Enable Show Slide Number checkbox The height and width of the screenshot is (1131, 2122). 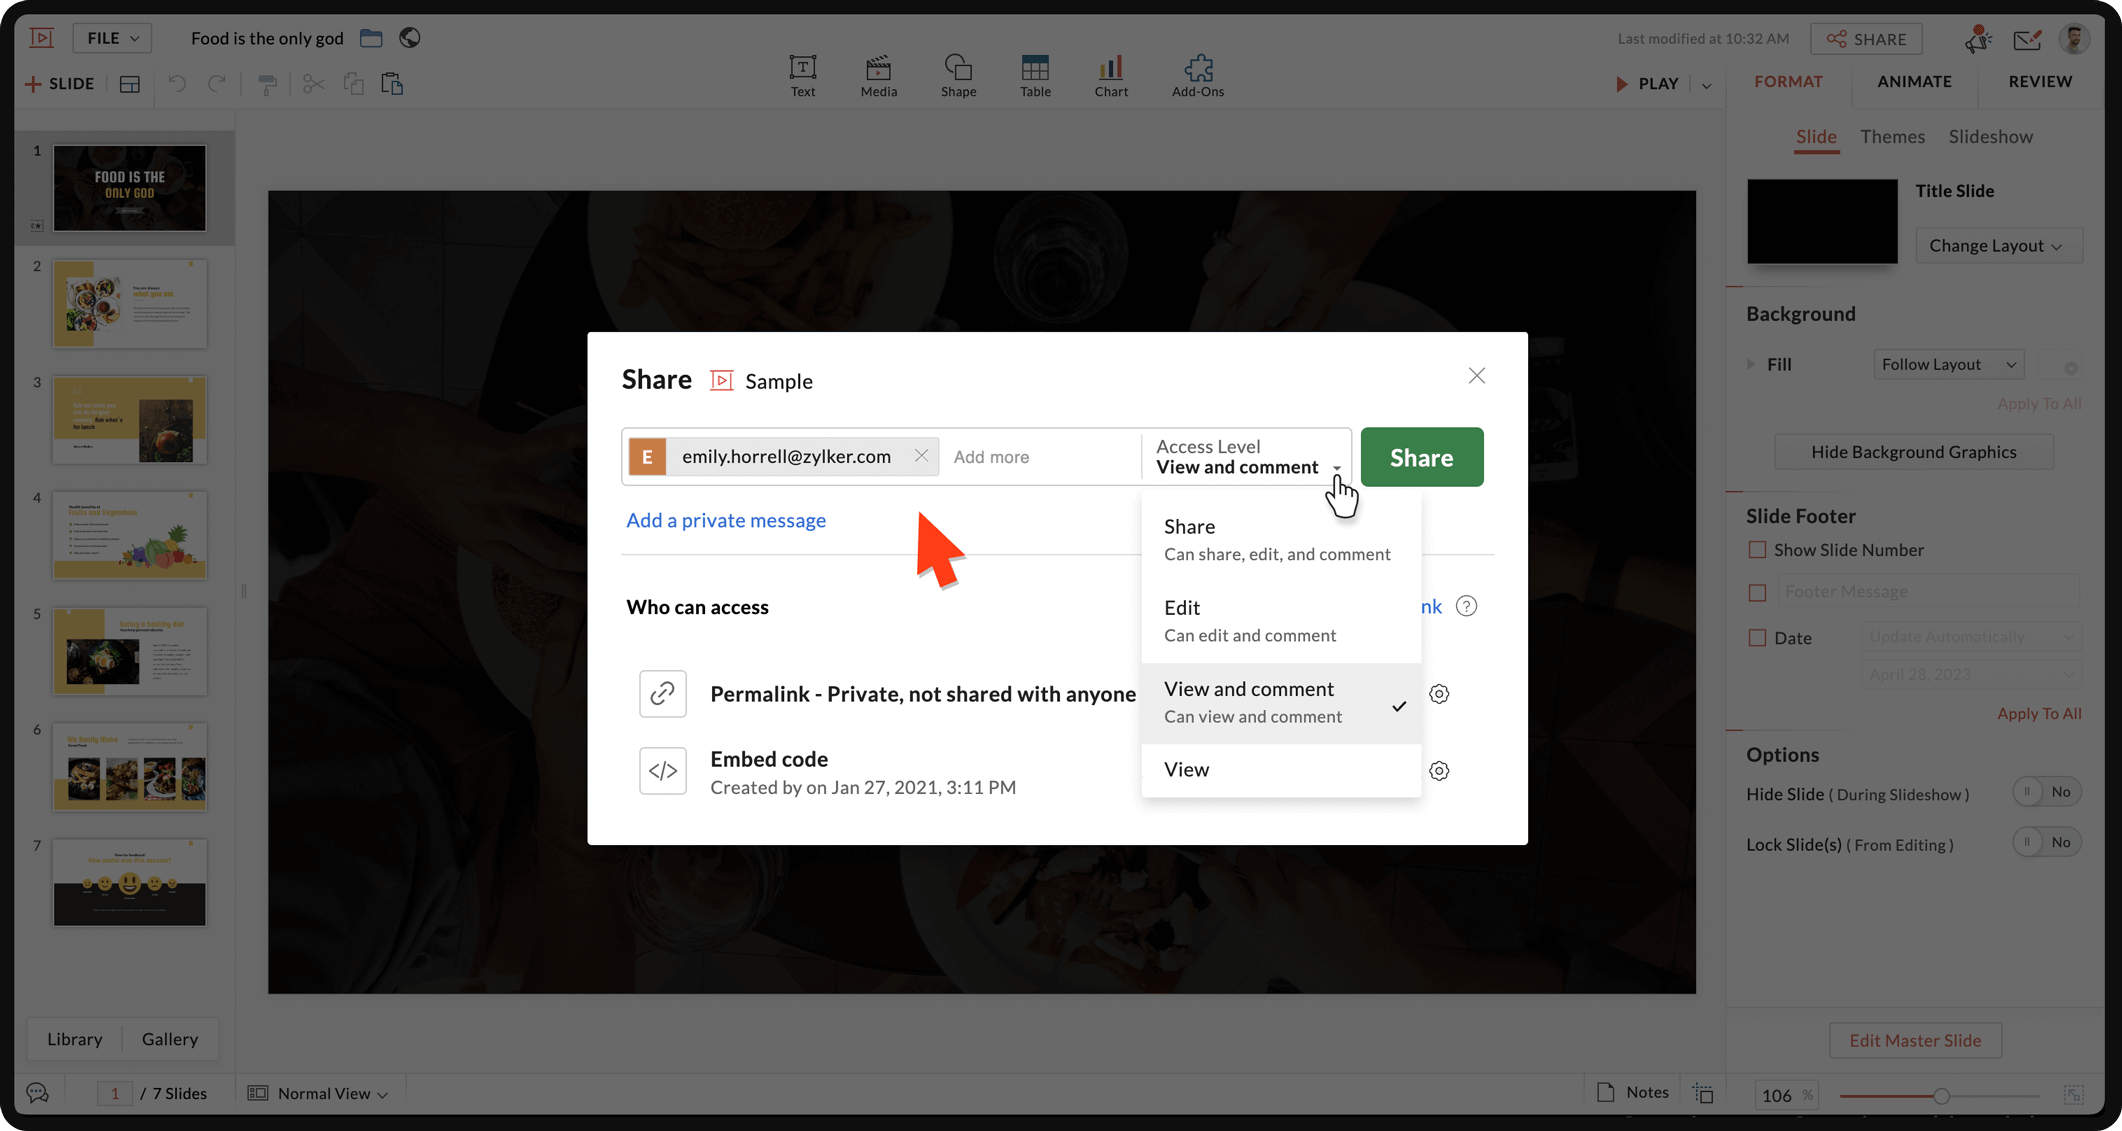(x=1757, y=550)
